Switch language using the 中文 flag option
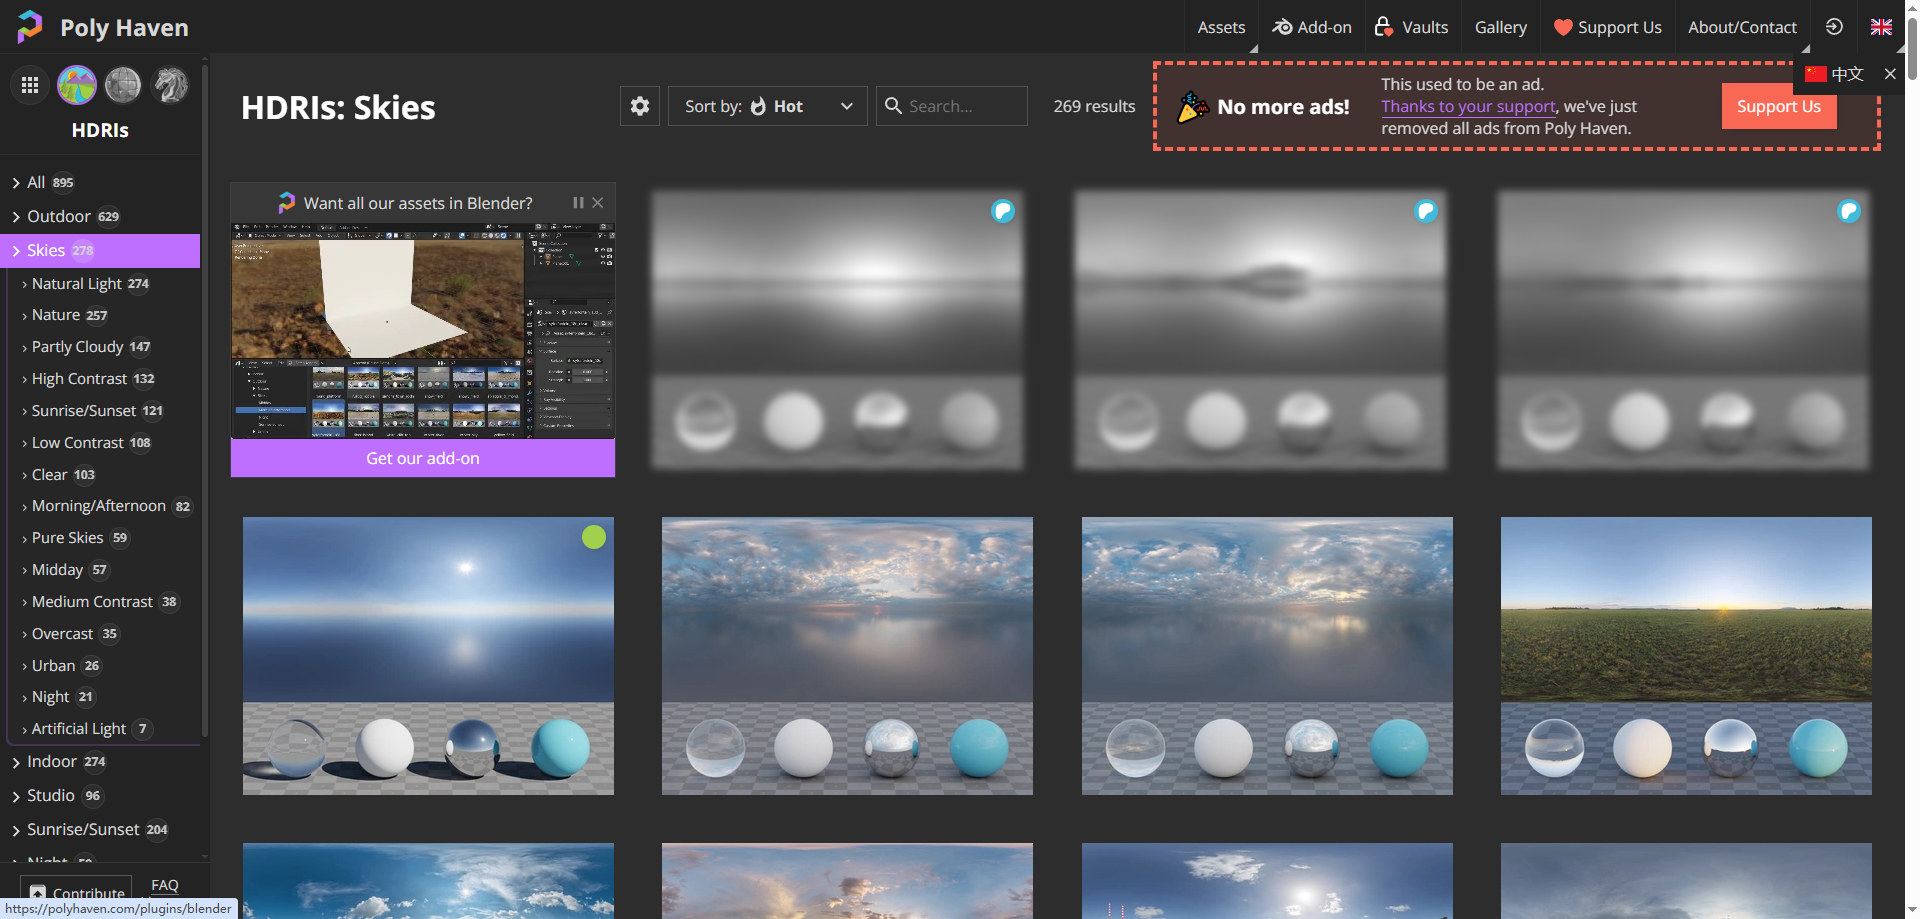The width and height of the screenshot is (1920, 919). tap(1838, 73)
